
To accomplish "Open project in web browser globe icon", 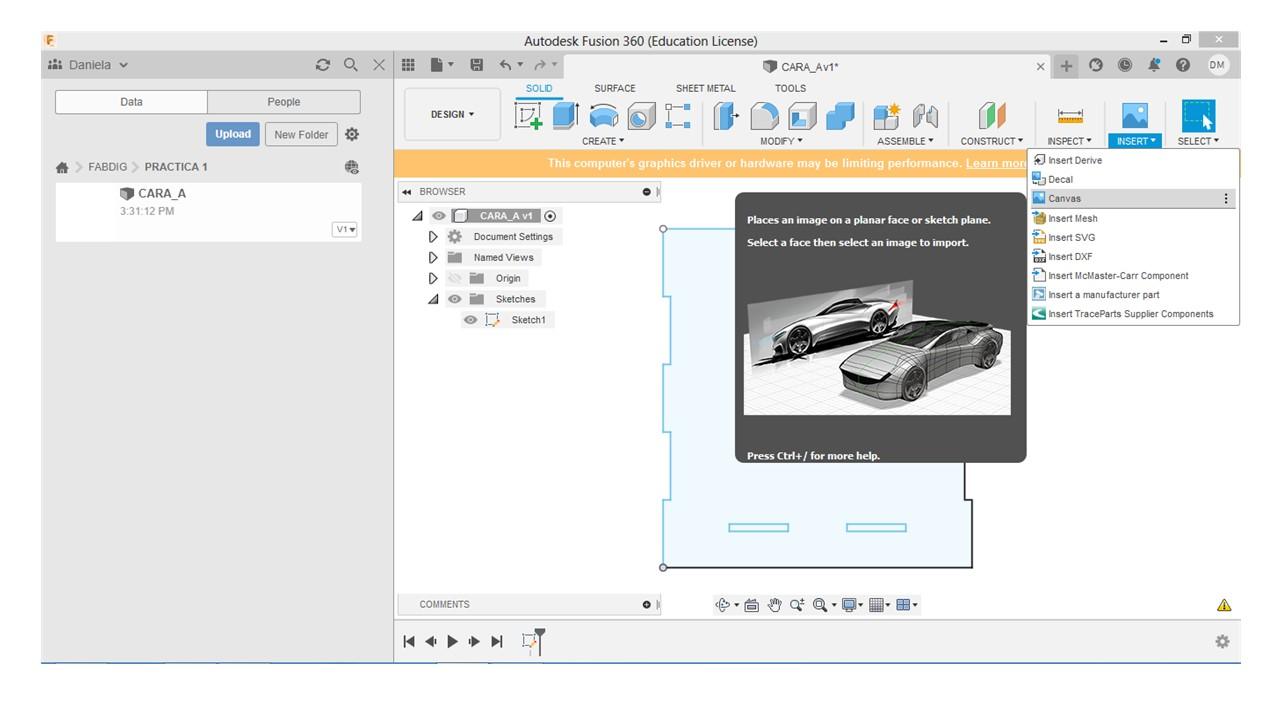I will 351,167.
